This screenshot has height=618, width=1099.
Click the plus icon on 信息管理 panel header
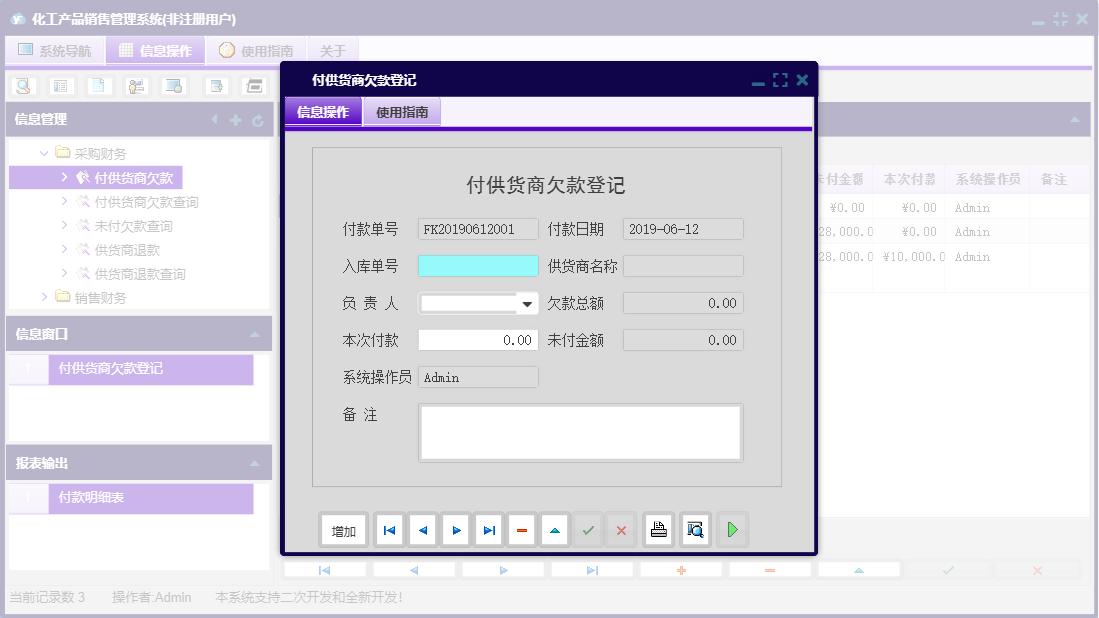click(x=235, y=120)
